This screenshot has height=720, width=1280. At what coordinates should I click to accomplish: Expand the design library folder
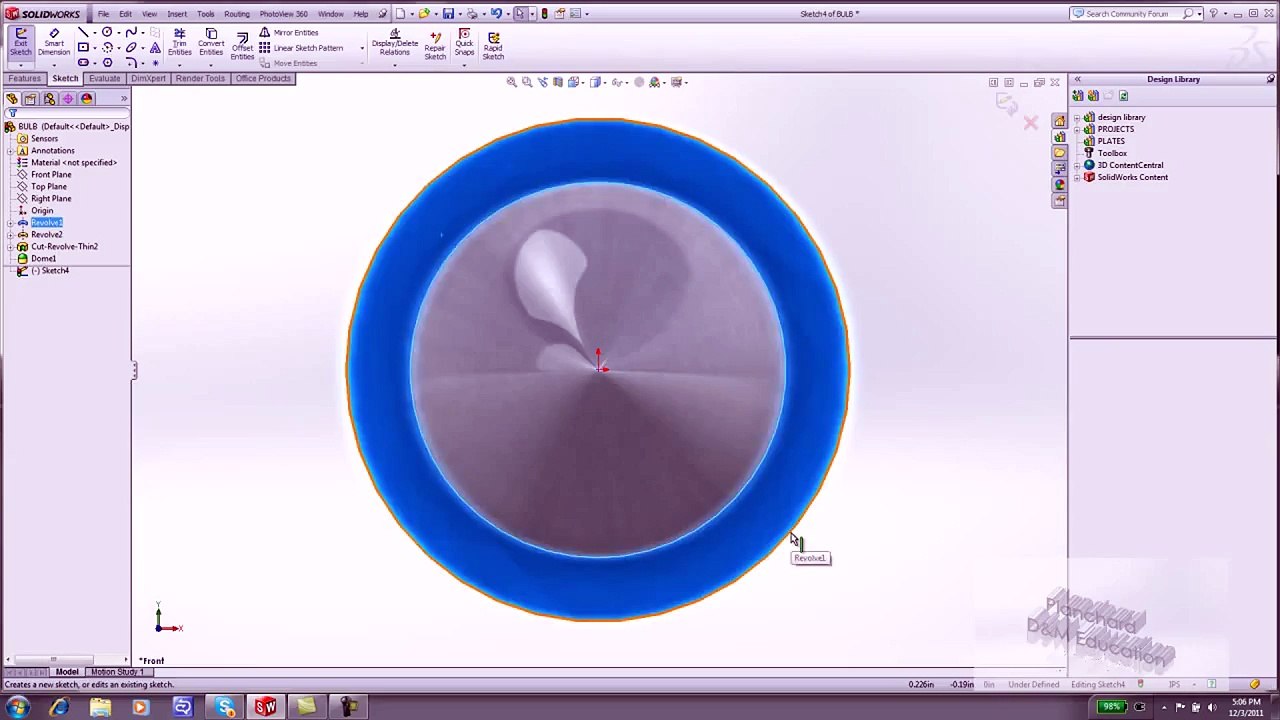(x=1077, y=117)
